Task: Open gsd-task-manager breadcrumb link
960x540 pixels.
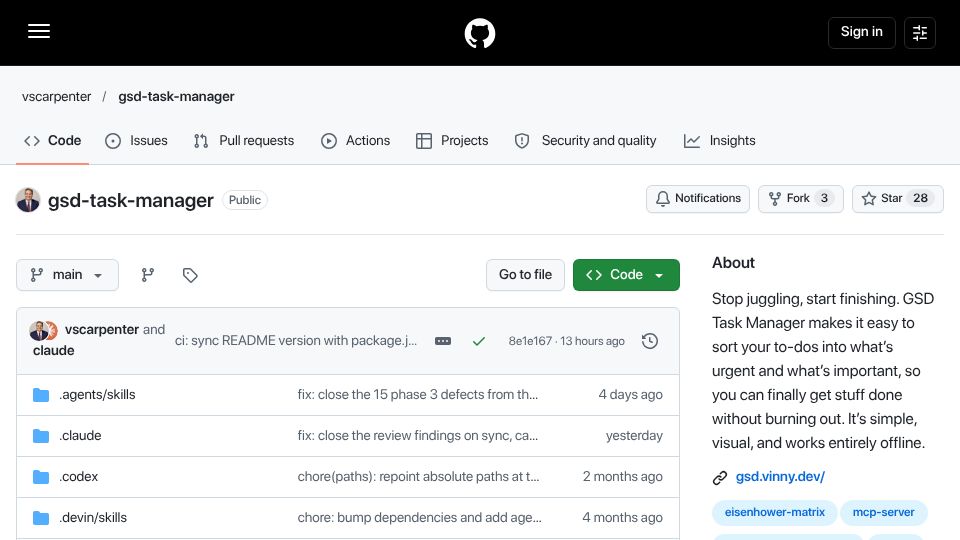Action: [x=176, y=97]
